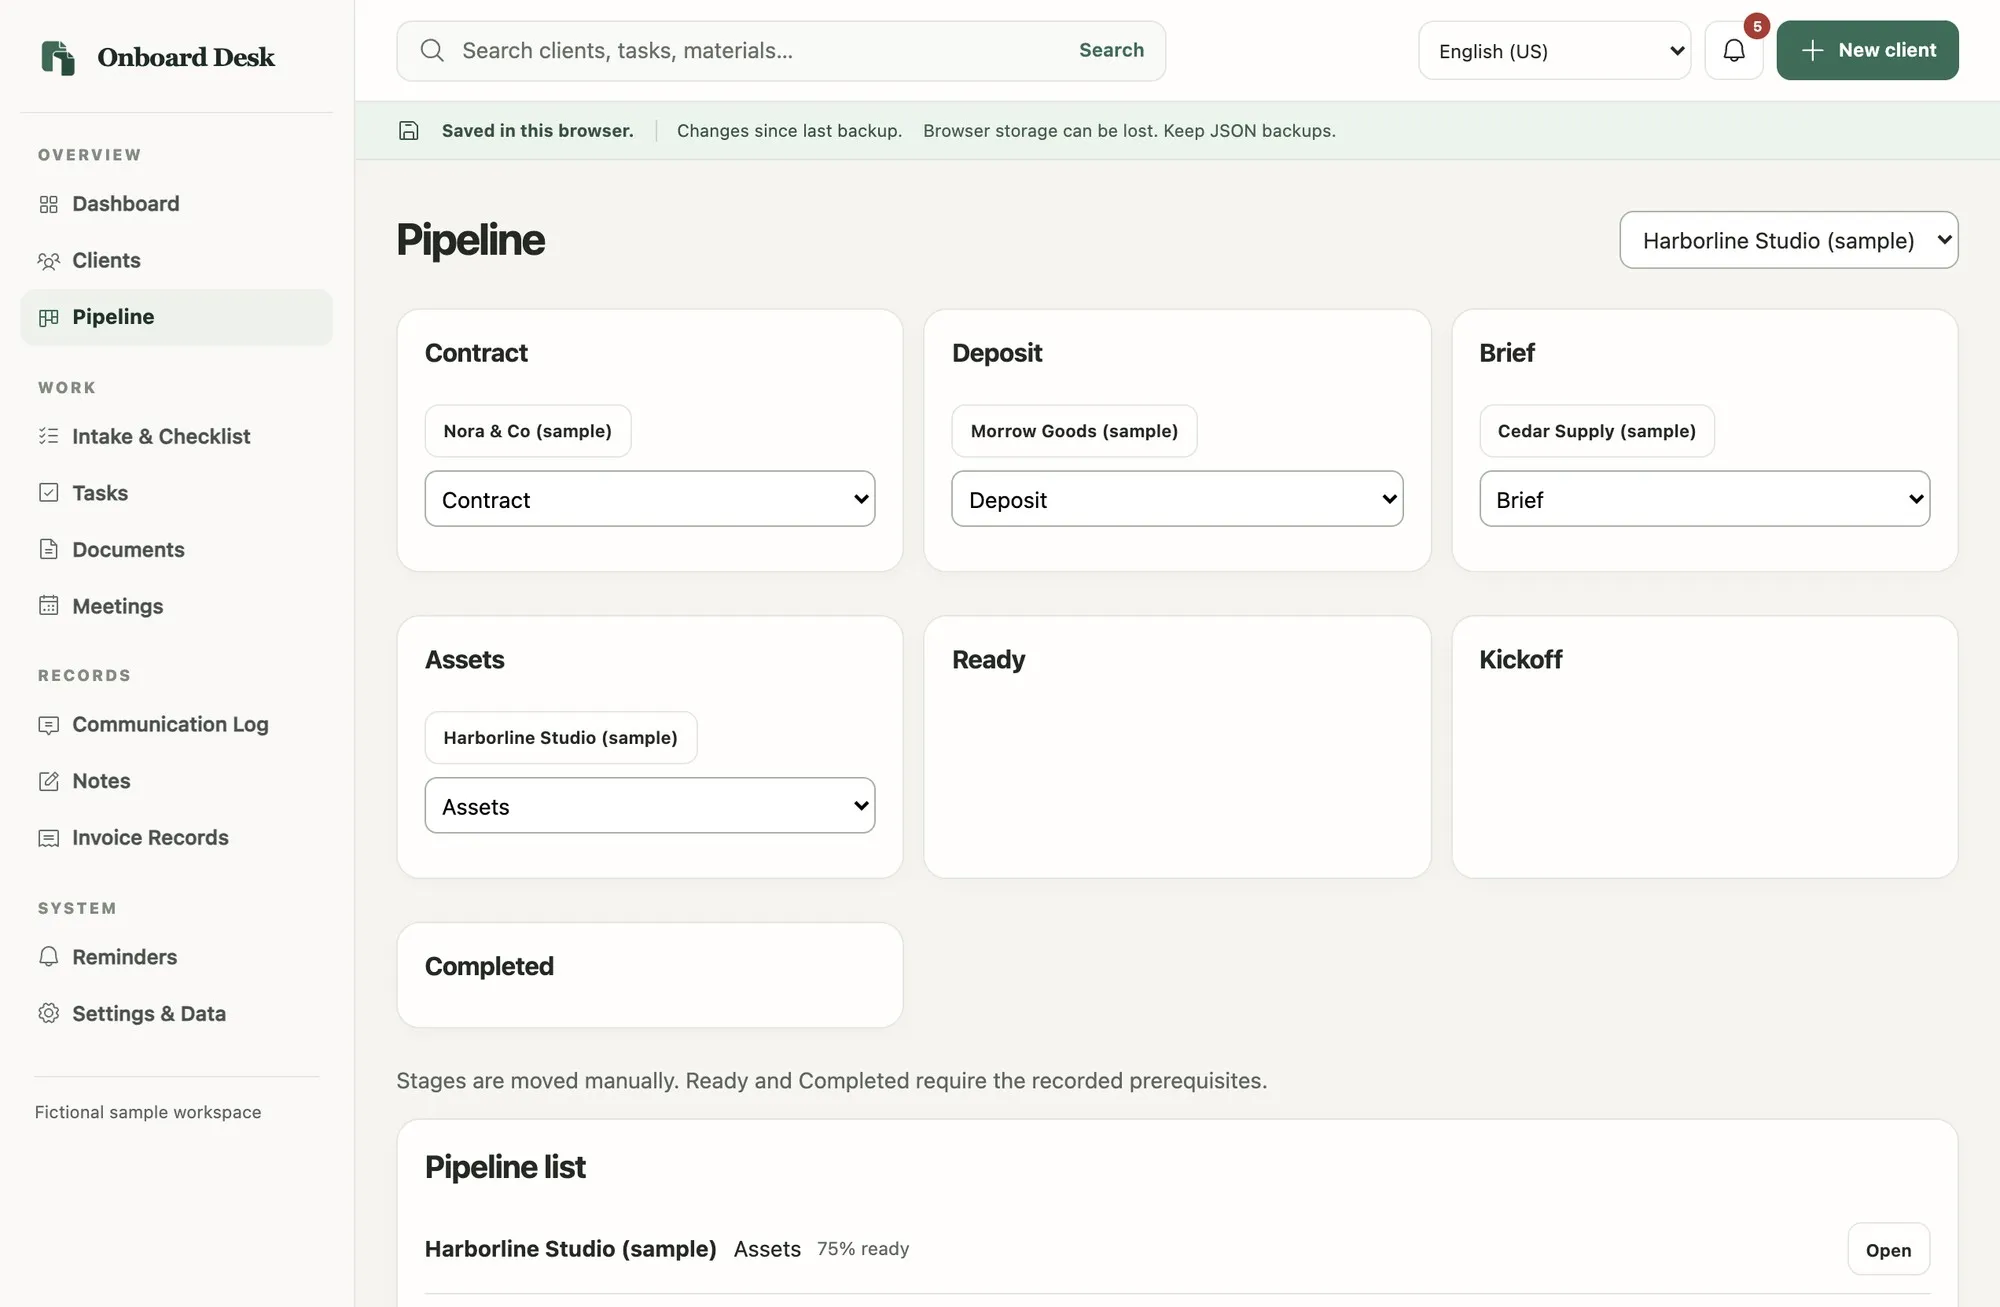The width and height of the screenshot is (2000, 1307).
Task: Click 'Saved in this browser.' text
Action: coord(538,131)
